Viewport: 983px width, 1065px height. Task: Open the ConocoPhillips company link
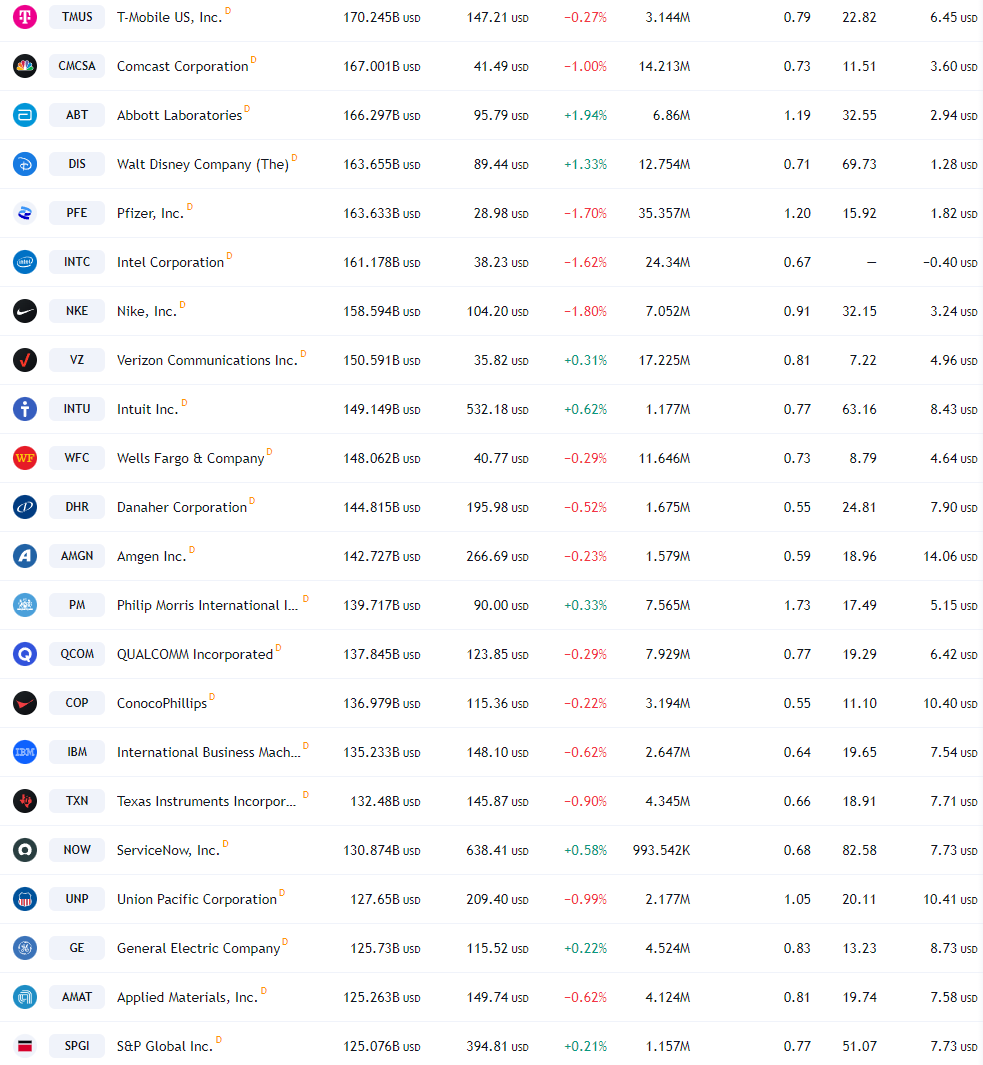point(162,704)
